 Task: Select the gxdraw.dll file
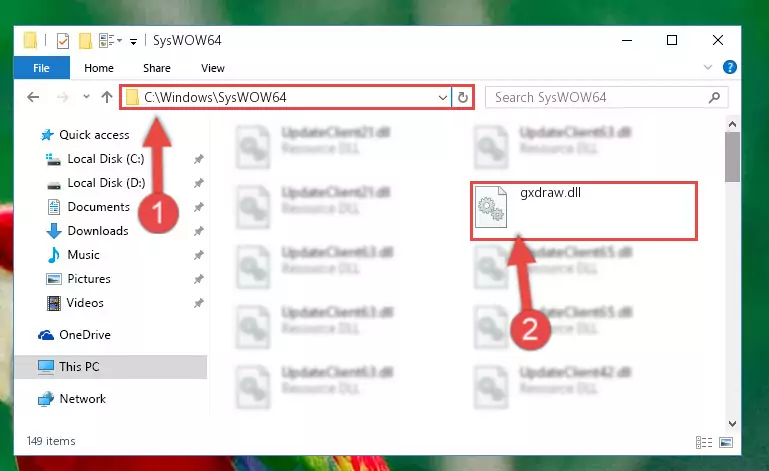click(x=584, y=210)
